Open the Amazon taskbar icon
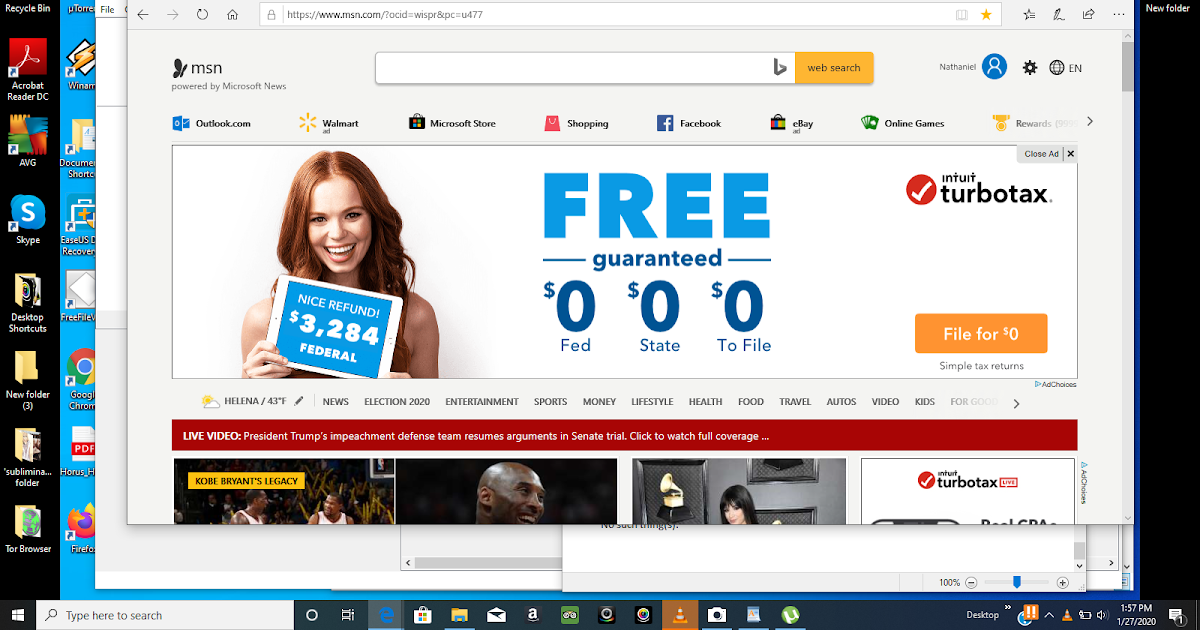The height and width of the screenshot is (630, 1200). 532,615
